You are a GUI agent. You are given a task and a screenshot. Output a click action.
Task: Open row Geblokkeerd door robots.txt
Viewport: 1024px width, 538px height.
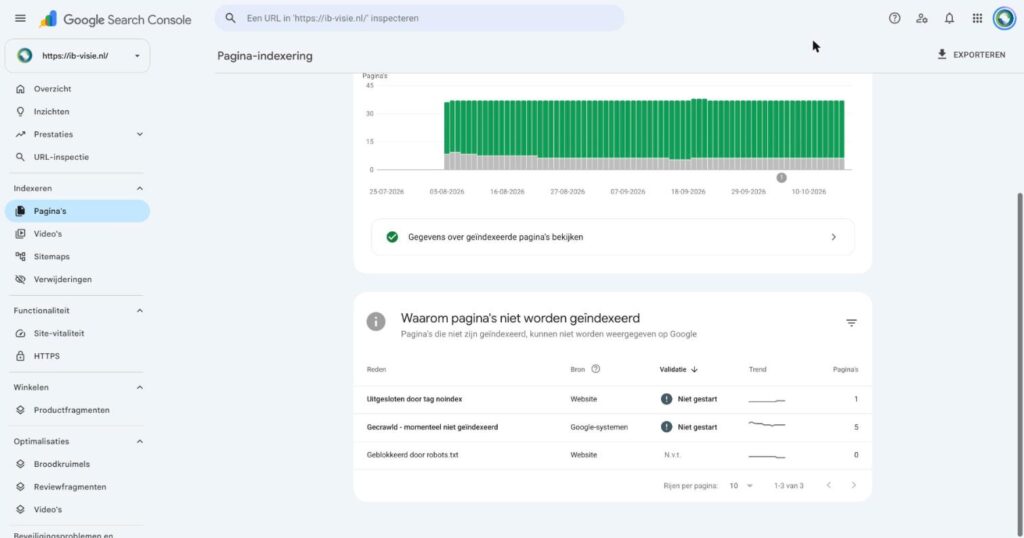coord(613,455)
